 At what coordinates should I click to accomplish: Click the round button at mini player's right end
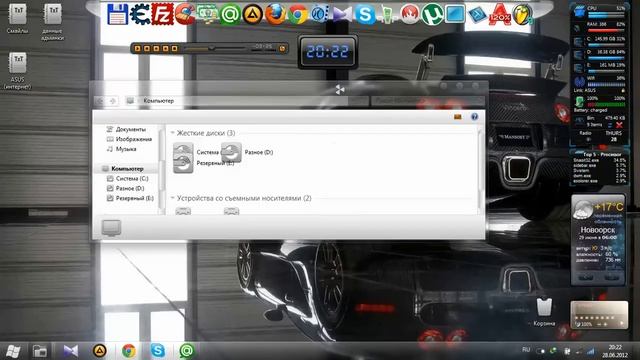tap(282, 49)
